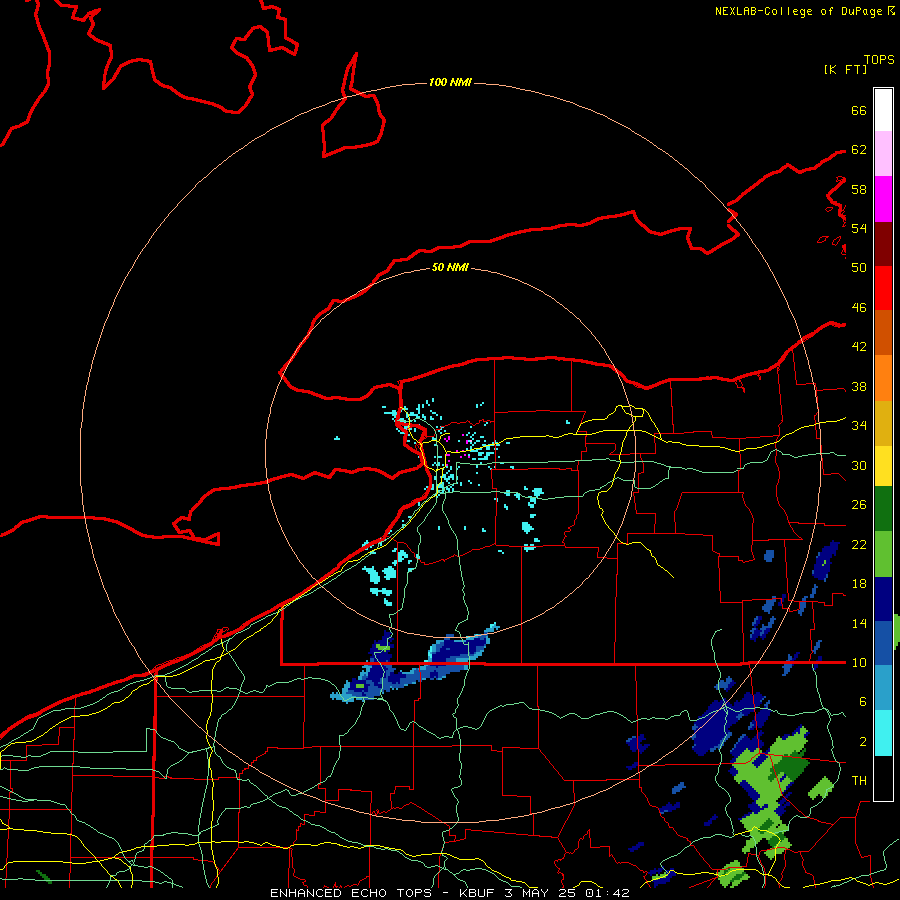The height and width of the screenshot is (900, 900).
Task: Select the "[K FT]" units label
Action: tap(845, 70)
